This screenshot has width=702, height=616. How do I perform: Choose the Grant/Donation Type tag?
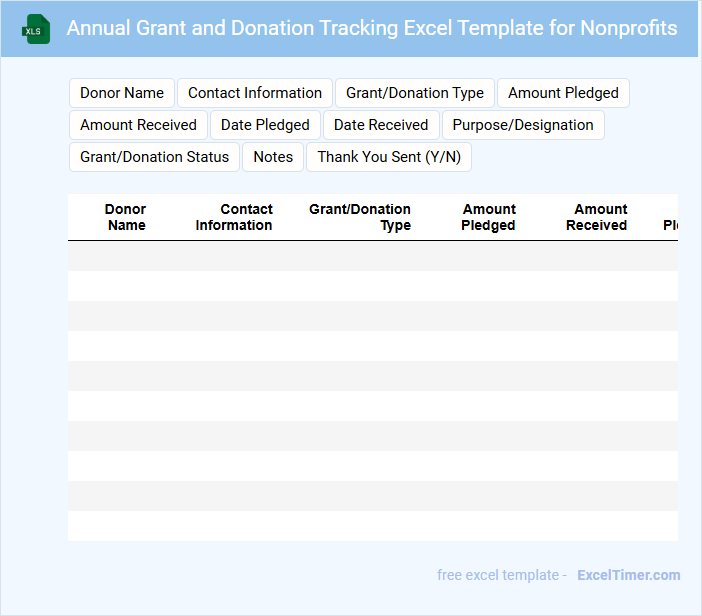pos(415,93)
